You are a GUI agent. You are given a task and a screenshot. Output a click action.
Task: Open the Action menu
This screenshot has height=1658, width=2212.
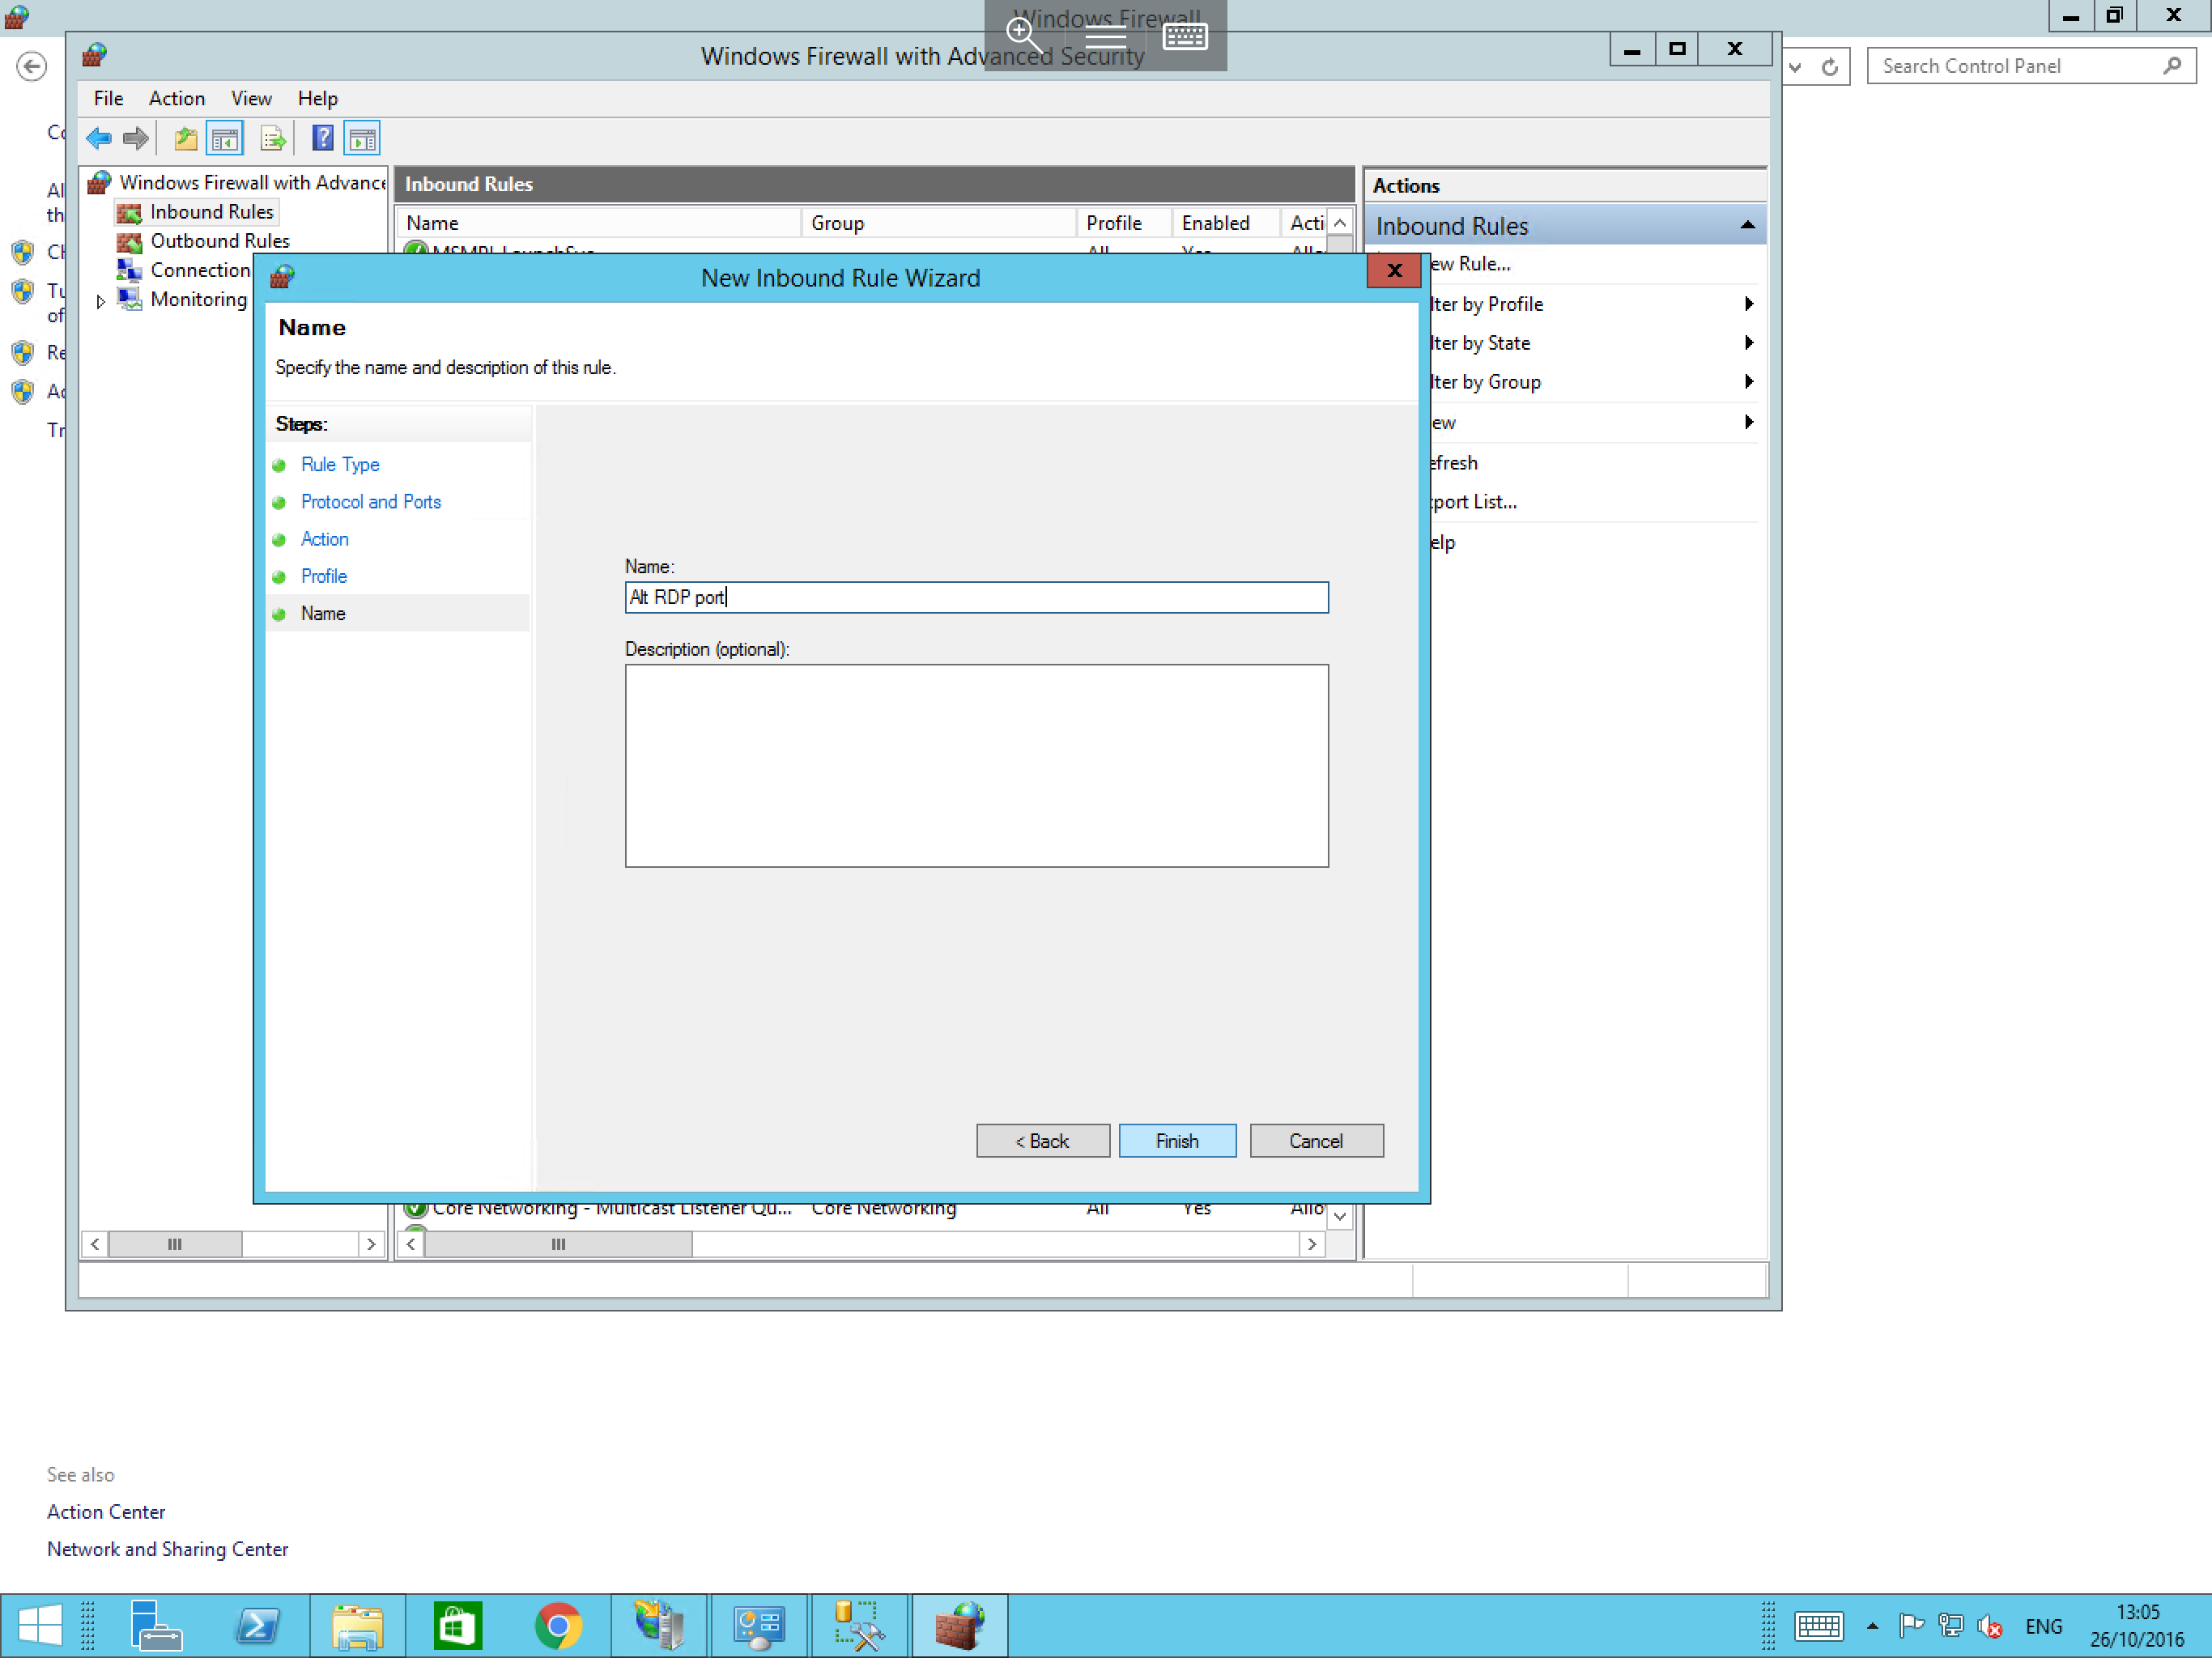click(177, 98)
